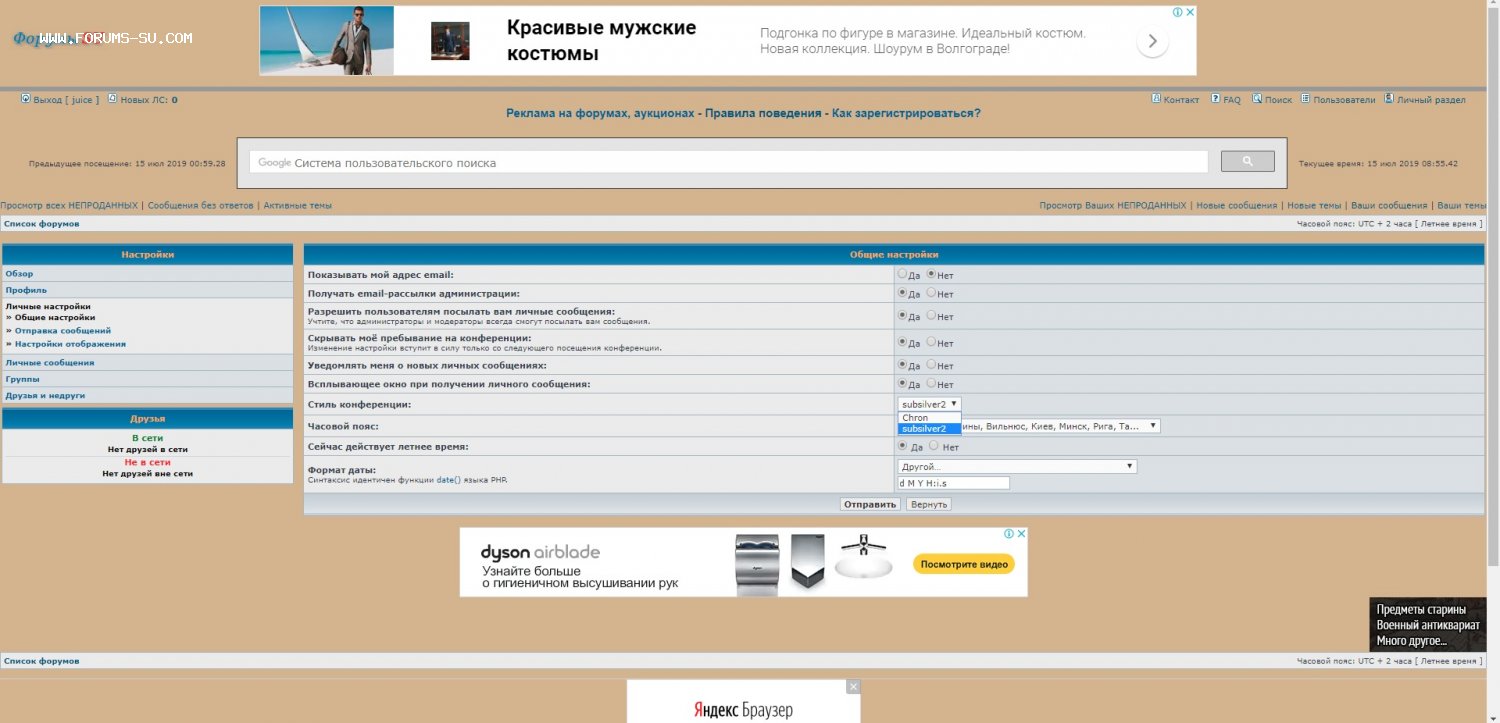1500x723 pixels.
Task: Click the Поиск search icon in header
Action: tap(1257, 99)
